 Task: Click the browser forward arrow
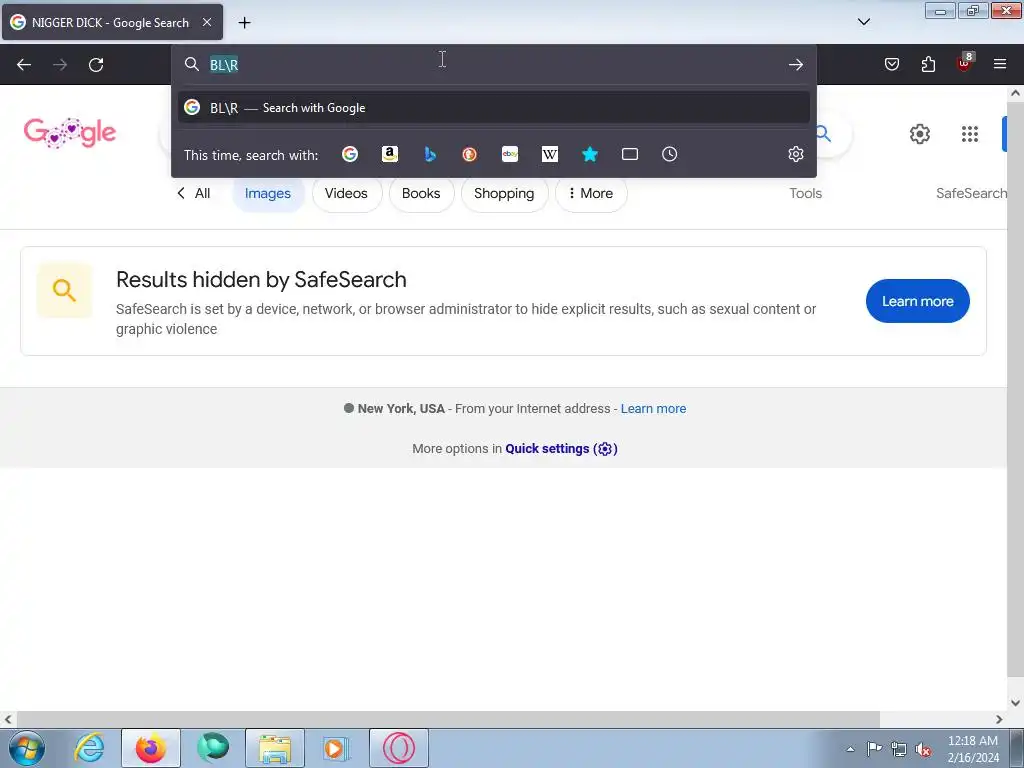(x=60, y=65)
